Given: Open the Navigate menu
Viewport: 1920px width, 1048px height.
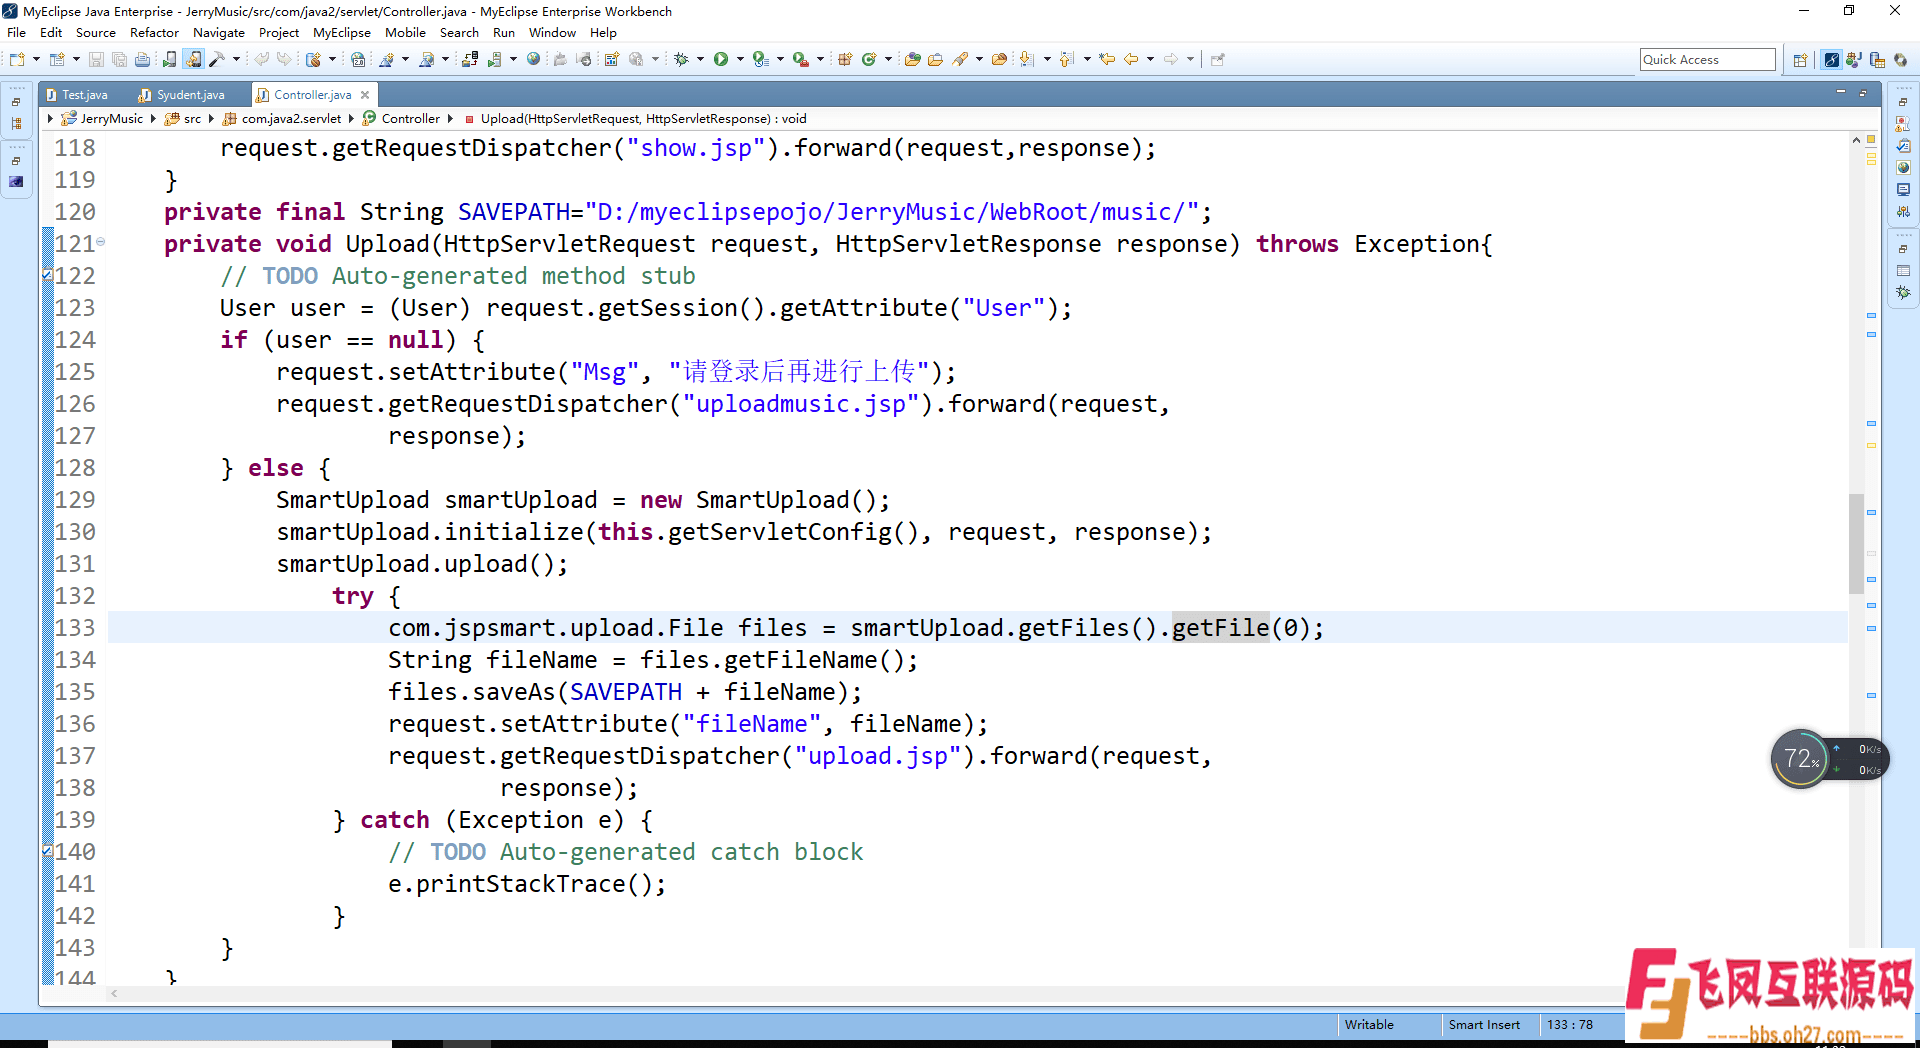Looking at the screenshot, I should click(x=219, y=33).
